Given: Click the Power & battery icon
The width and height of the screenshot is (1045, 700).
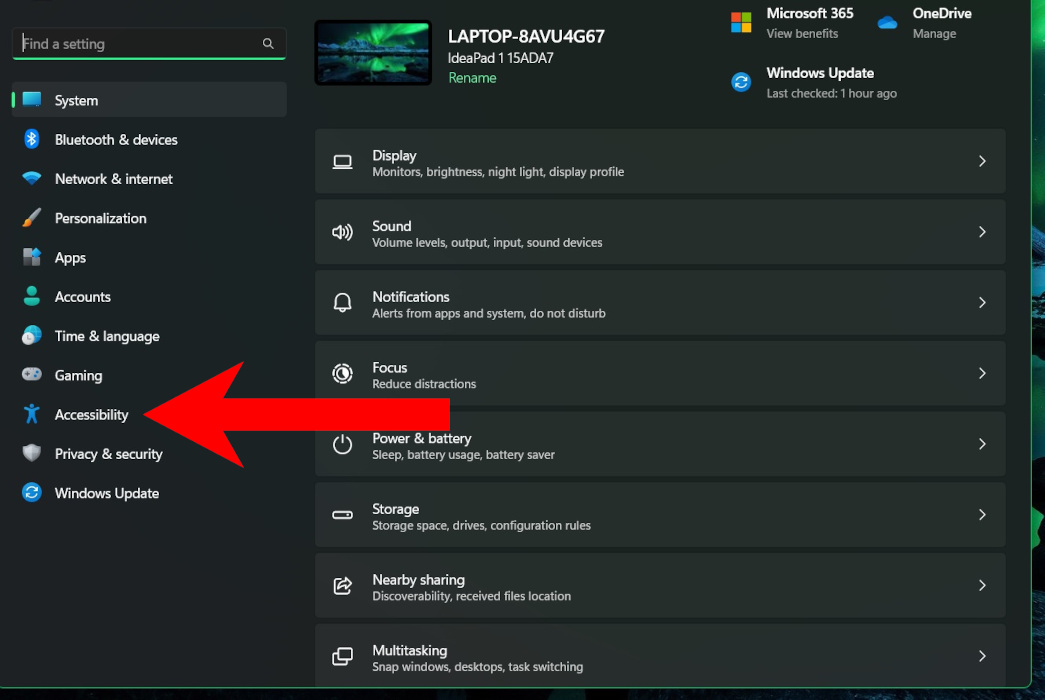Looking at the screenshot, I should [x=342, y=444].
